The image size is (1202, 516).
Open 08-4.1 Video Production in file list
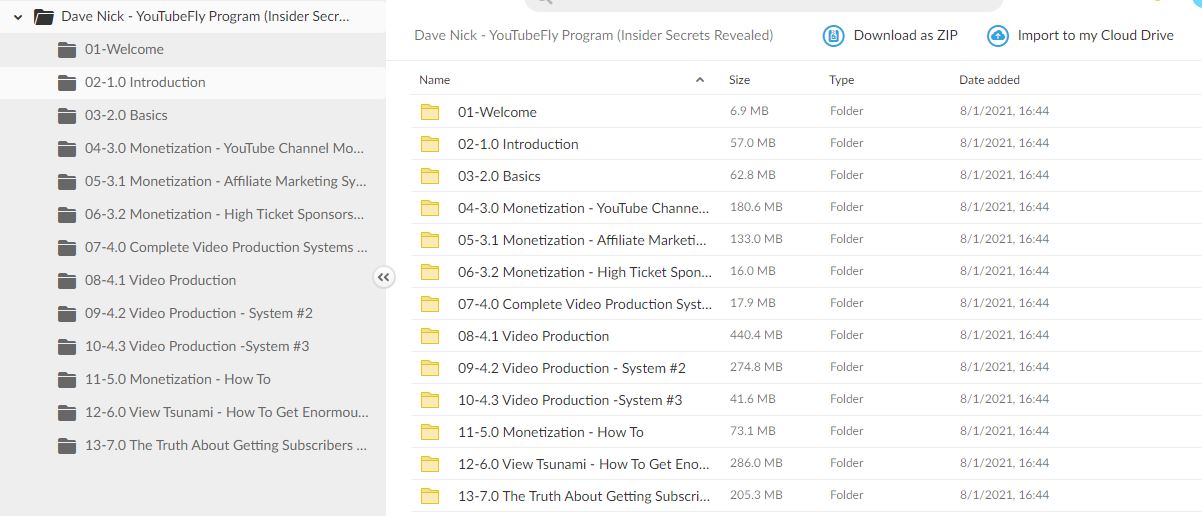[x=533, y=336]
